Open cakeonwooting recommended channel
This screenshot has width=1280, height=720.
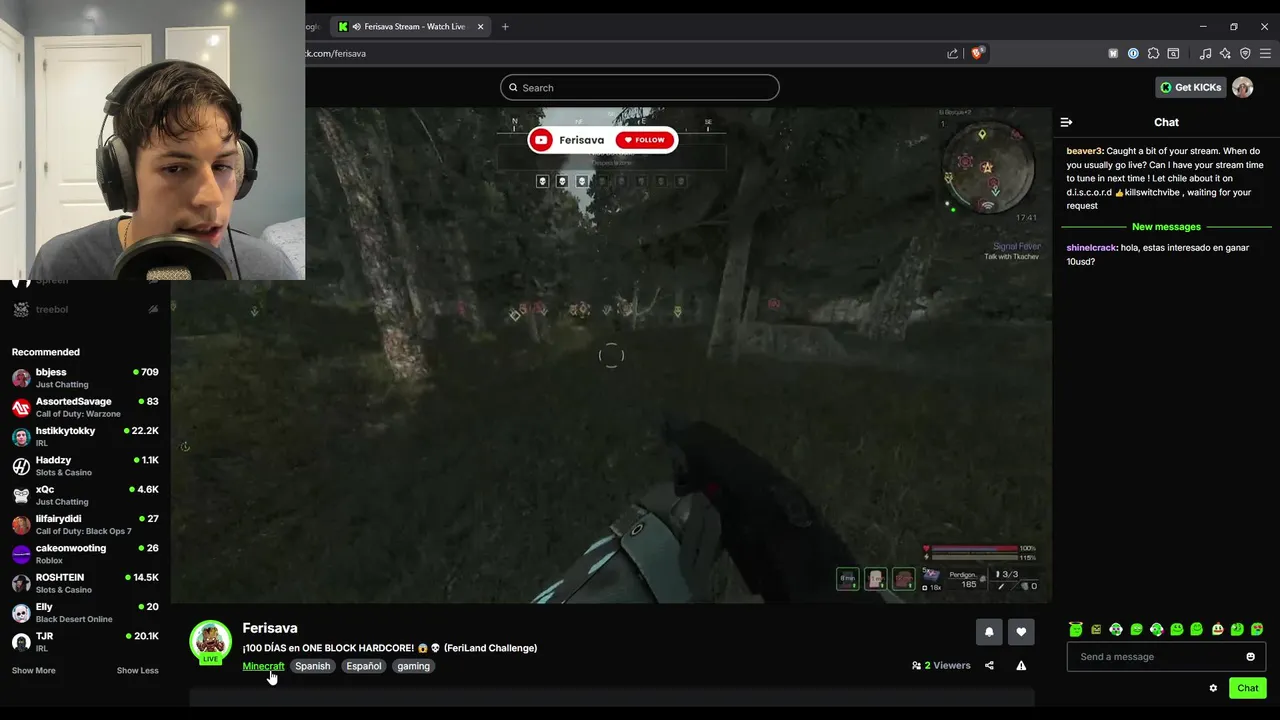(x=85, y=554)
